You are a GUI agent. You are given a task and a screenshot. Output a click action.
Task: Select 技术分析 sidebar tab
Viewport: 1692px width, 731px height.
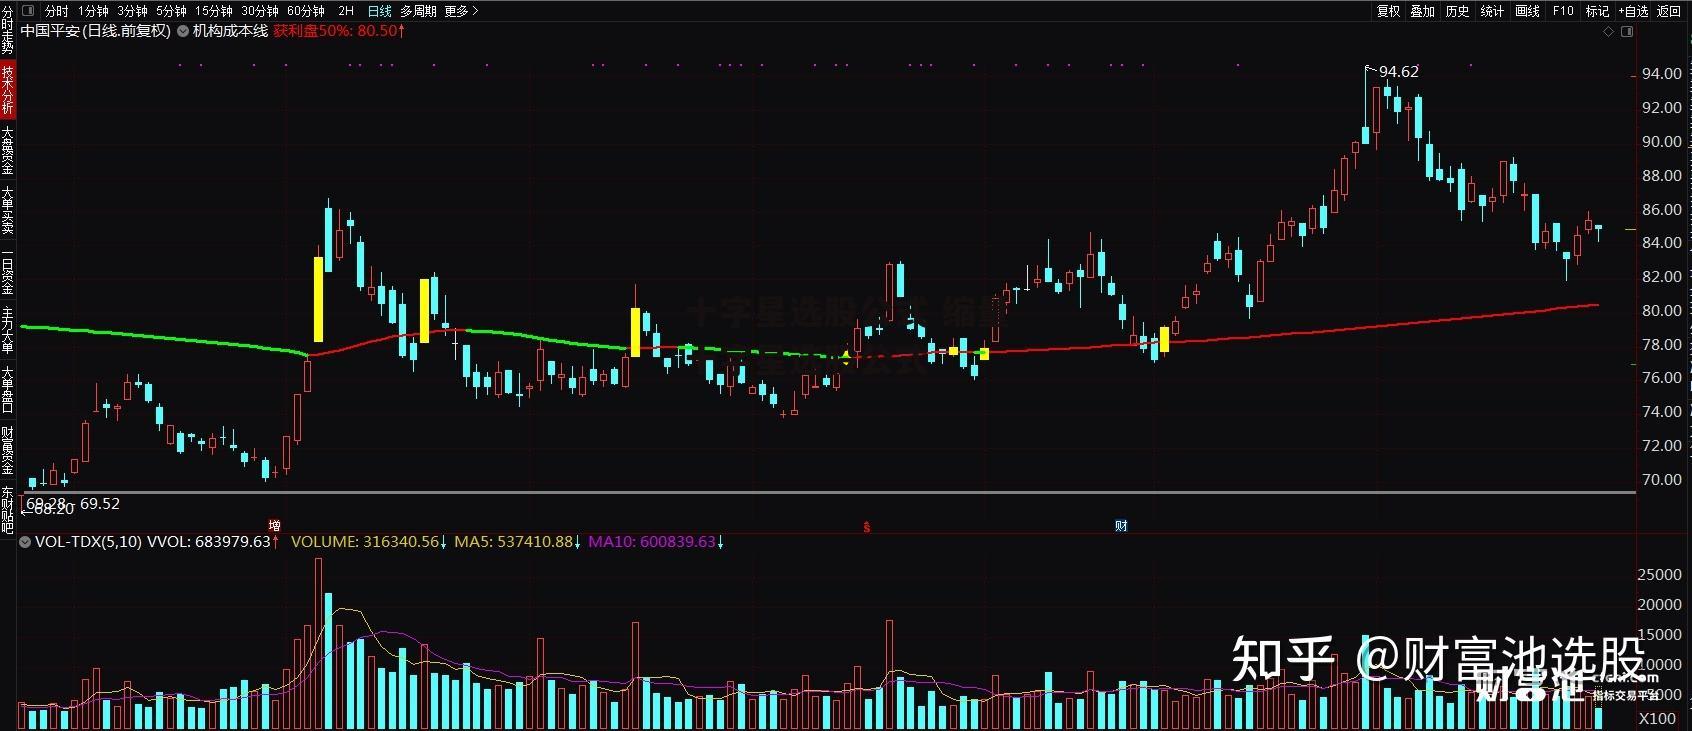pos(8,91)
